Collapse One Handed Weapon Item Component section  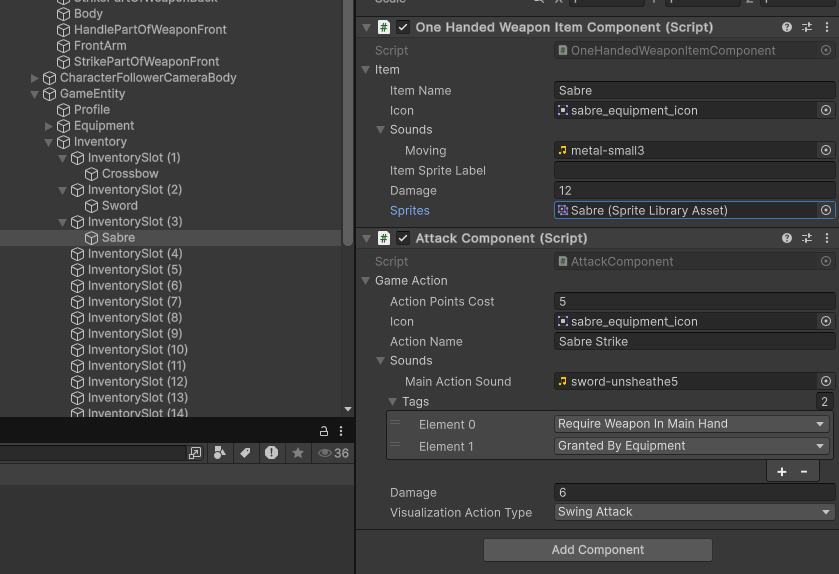367,27
